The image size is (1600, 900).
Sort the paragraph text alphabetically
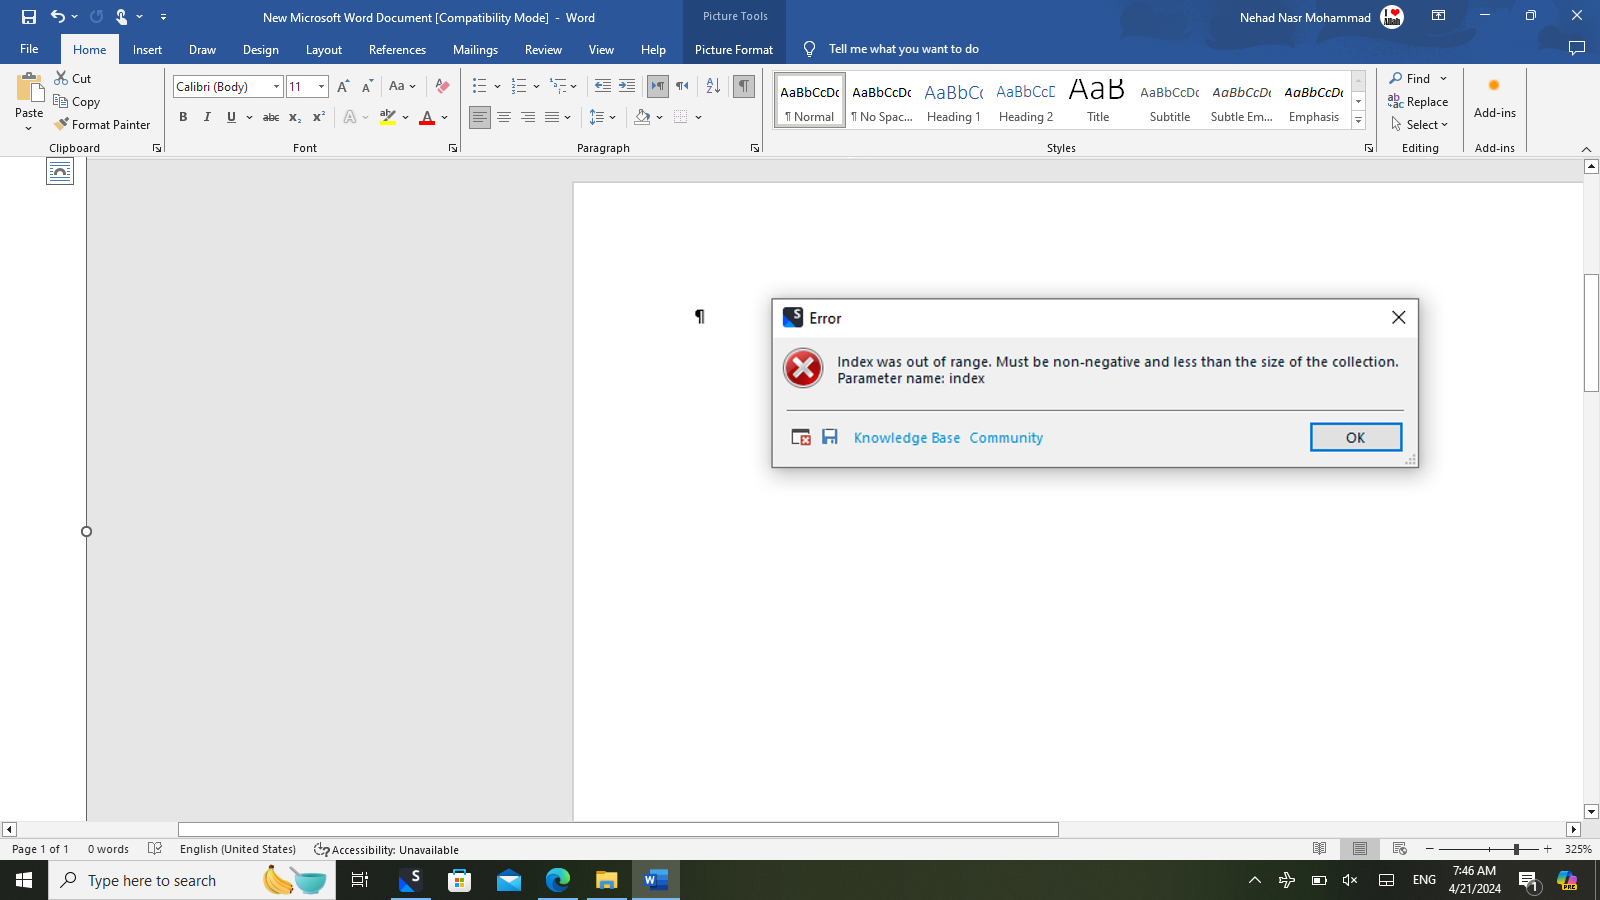tap(713, 87)
